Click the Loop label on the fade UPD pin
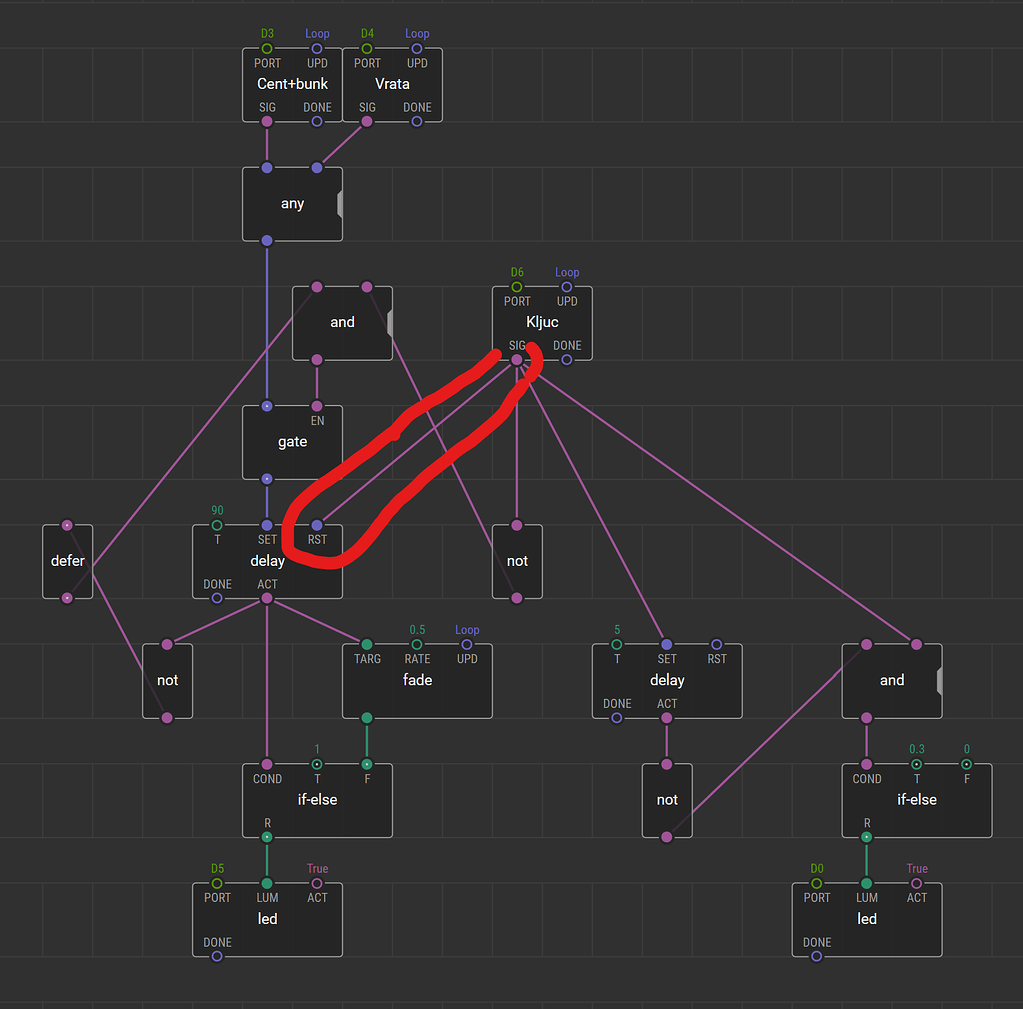Image resolution: width=1023 pixels, height=1009 pixels. click(x=467, y=630)
